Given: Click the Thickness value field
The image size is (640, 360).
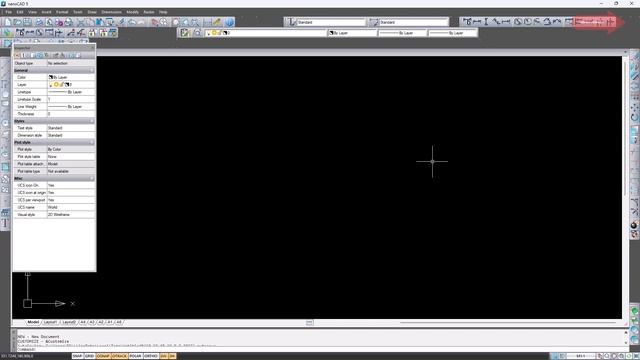Looking at the screenshot, I should 71,114.
